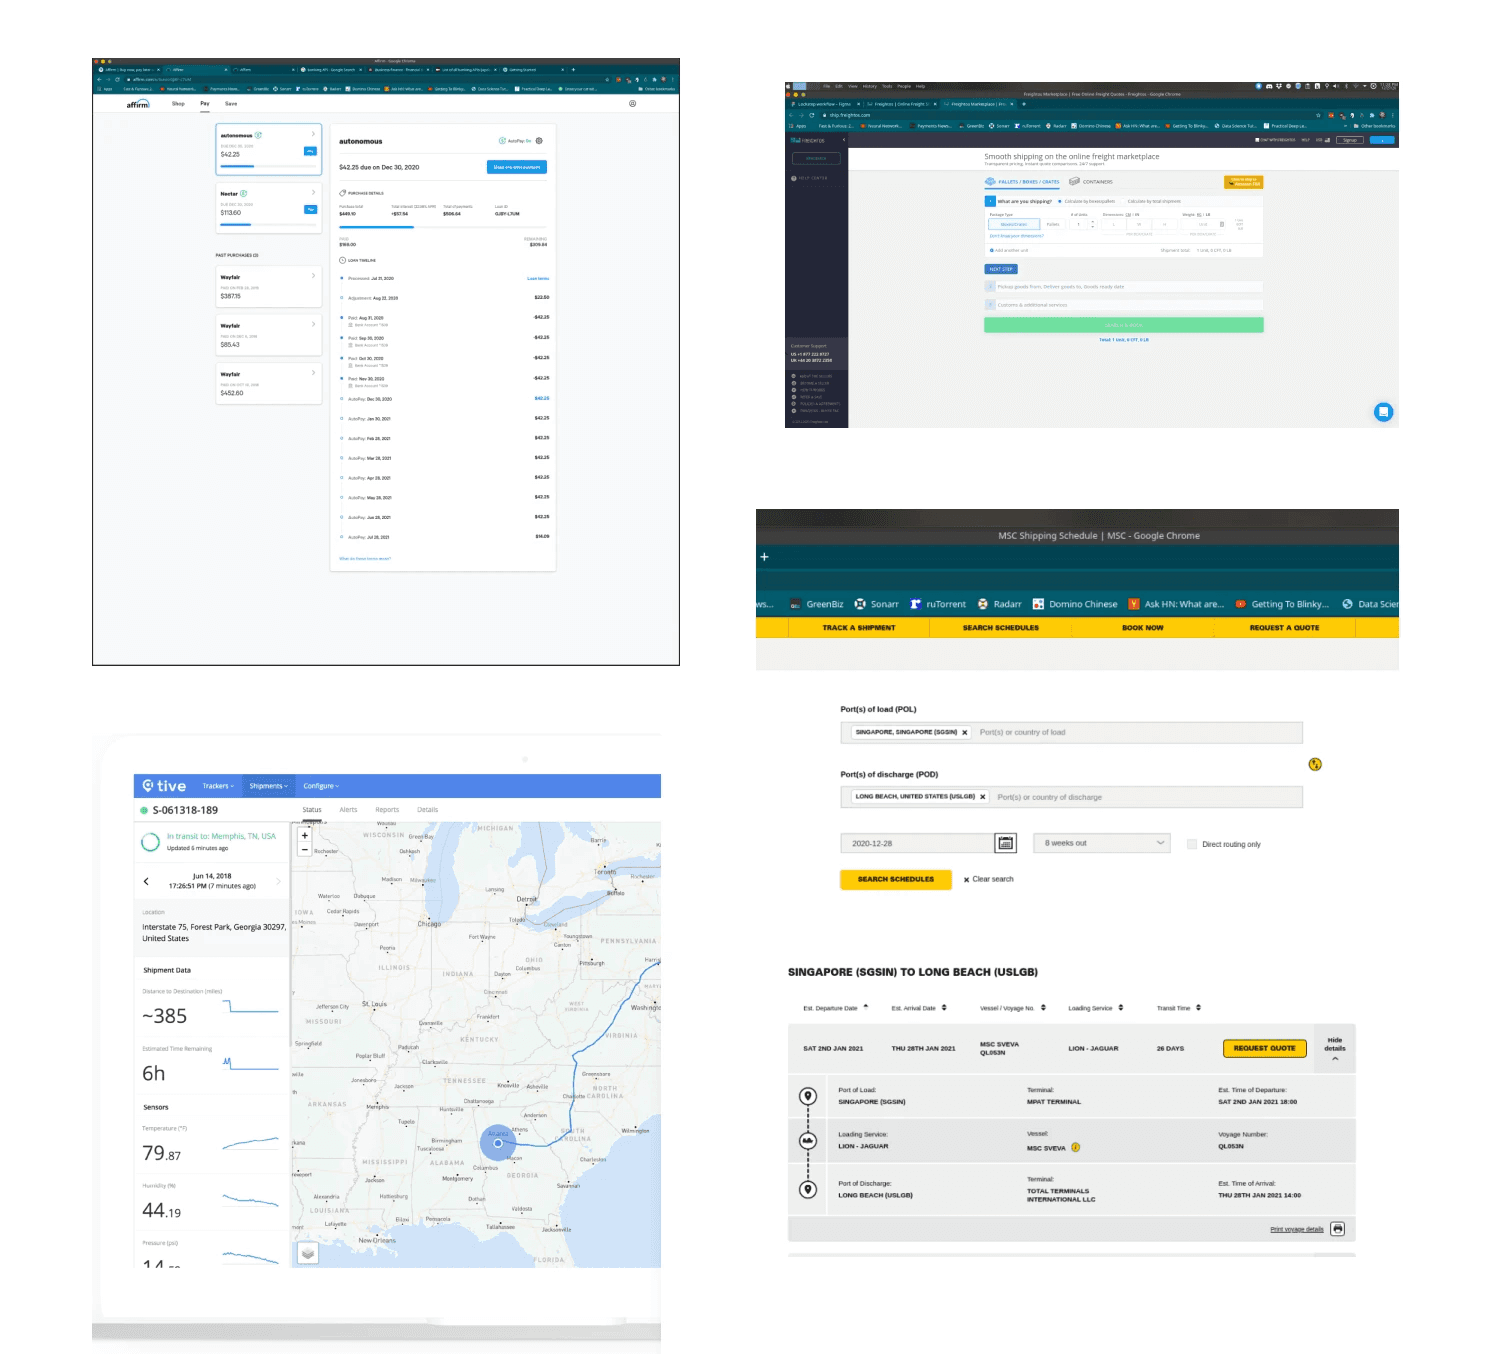Open the map layers button on tive map
Image resolution: width=1512 pixels, height=1354 pixels.
pos(308,1253)
